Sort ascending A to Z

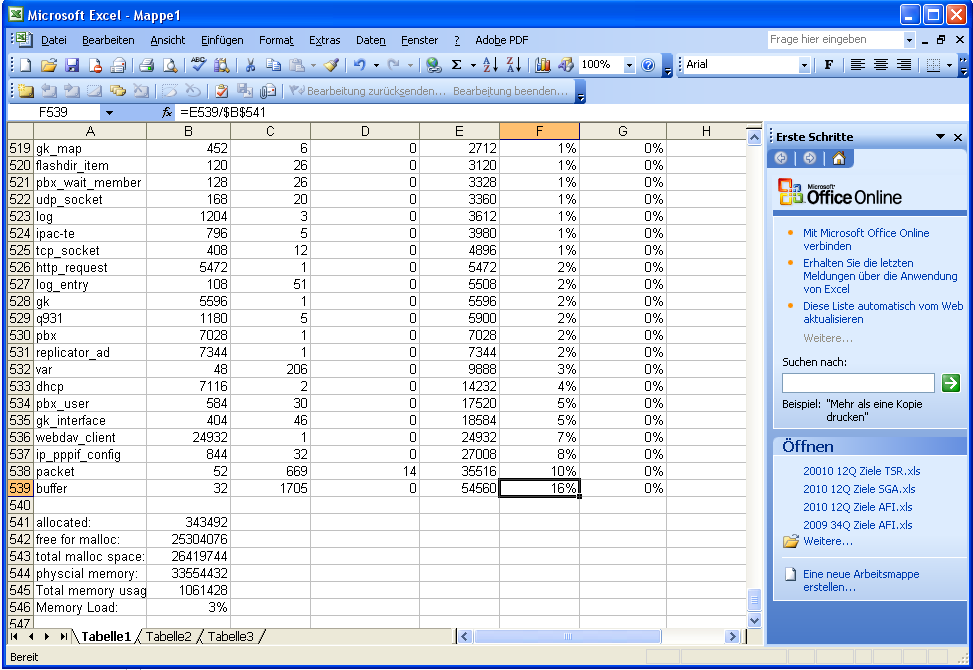[490, 65]
